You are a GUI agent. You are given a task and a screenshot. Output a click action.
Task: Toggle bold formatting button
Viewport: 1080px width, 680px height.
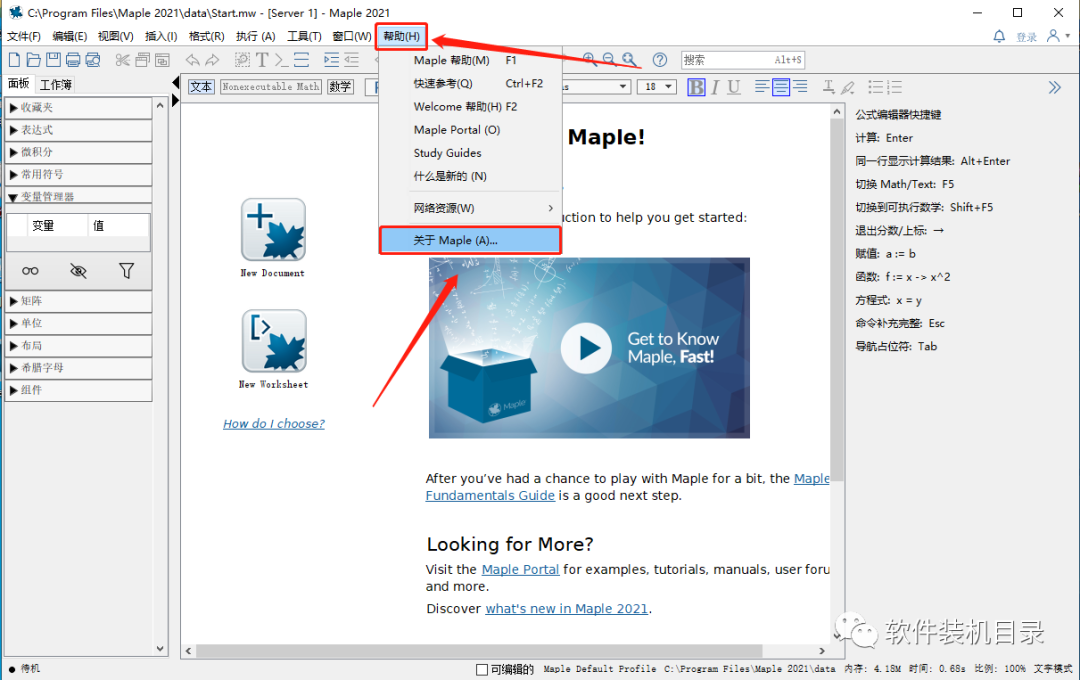click(x=696, y=87)
